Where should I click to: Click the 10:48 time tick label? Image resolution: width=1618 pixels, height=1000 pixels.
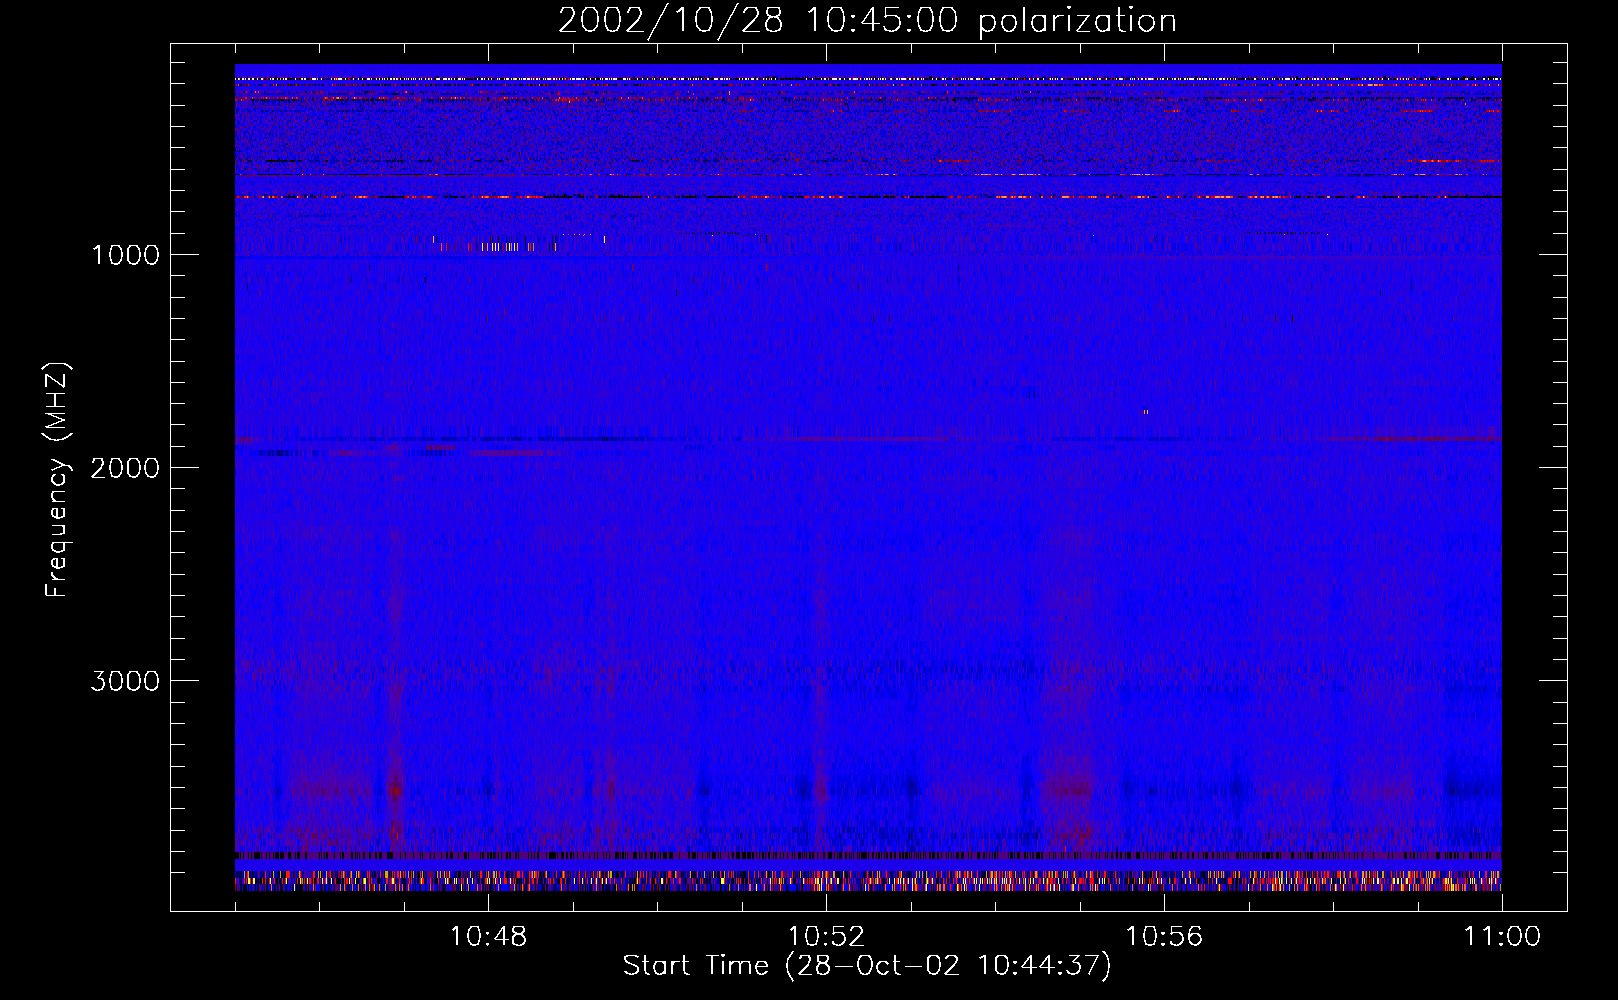[488, 937]
